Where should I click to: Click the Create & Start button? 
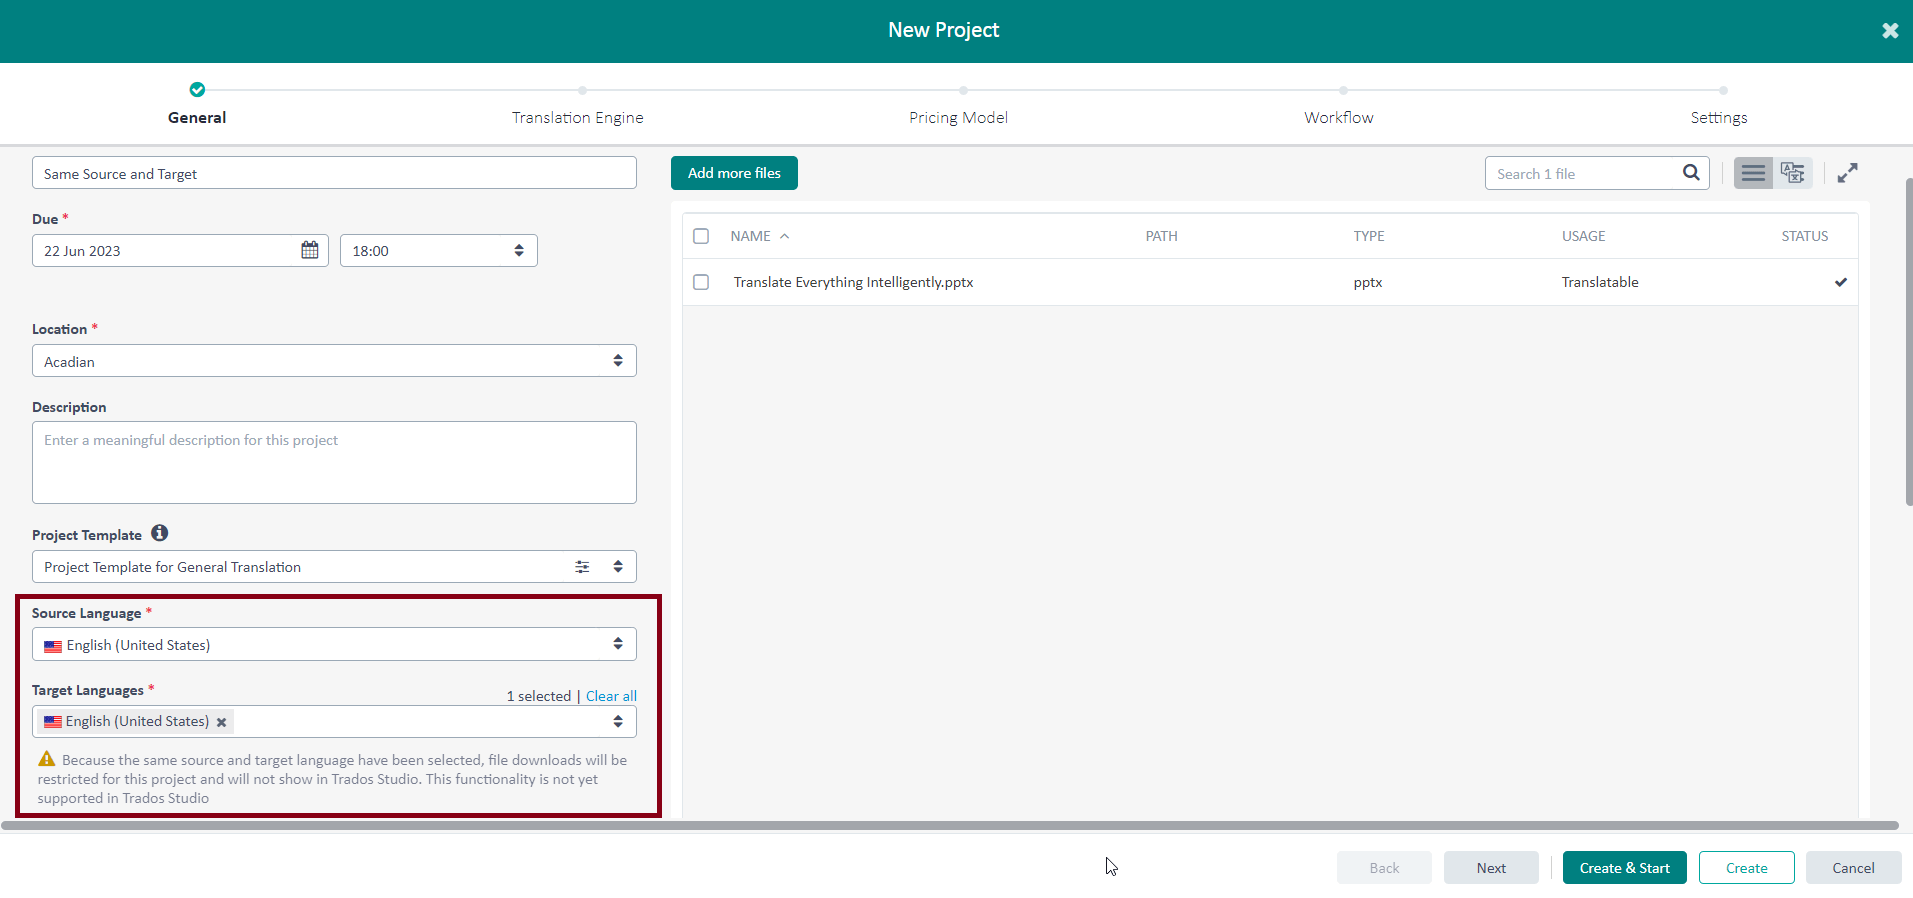click(1624, 868)
